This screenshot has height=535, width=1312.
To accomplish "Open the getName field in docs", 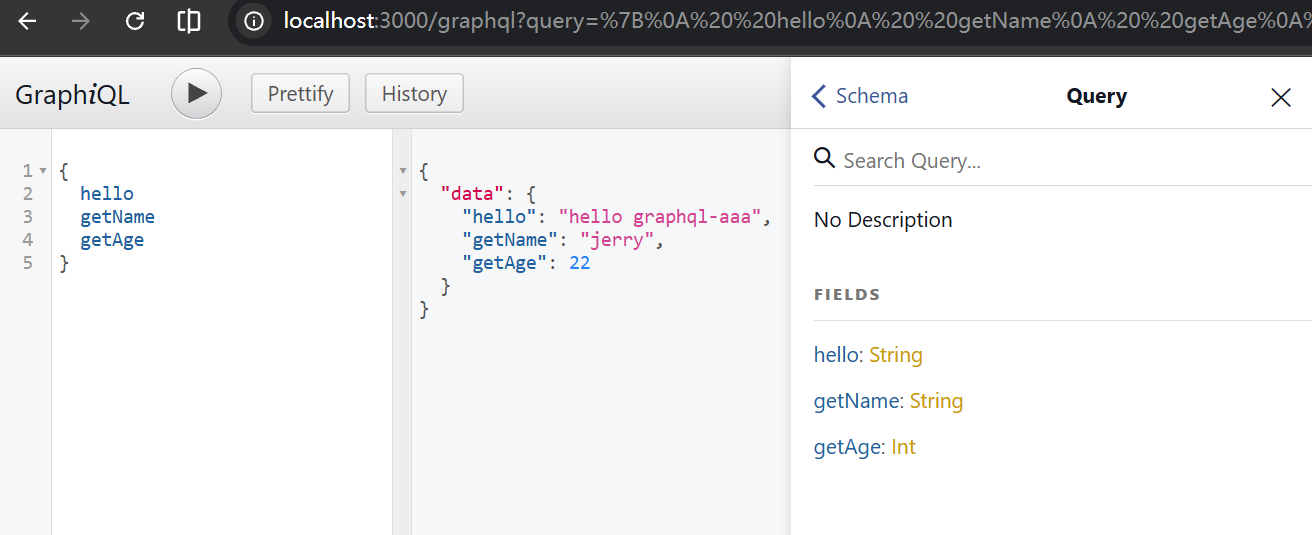I will click(x=858, y=401).
